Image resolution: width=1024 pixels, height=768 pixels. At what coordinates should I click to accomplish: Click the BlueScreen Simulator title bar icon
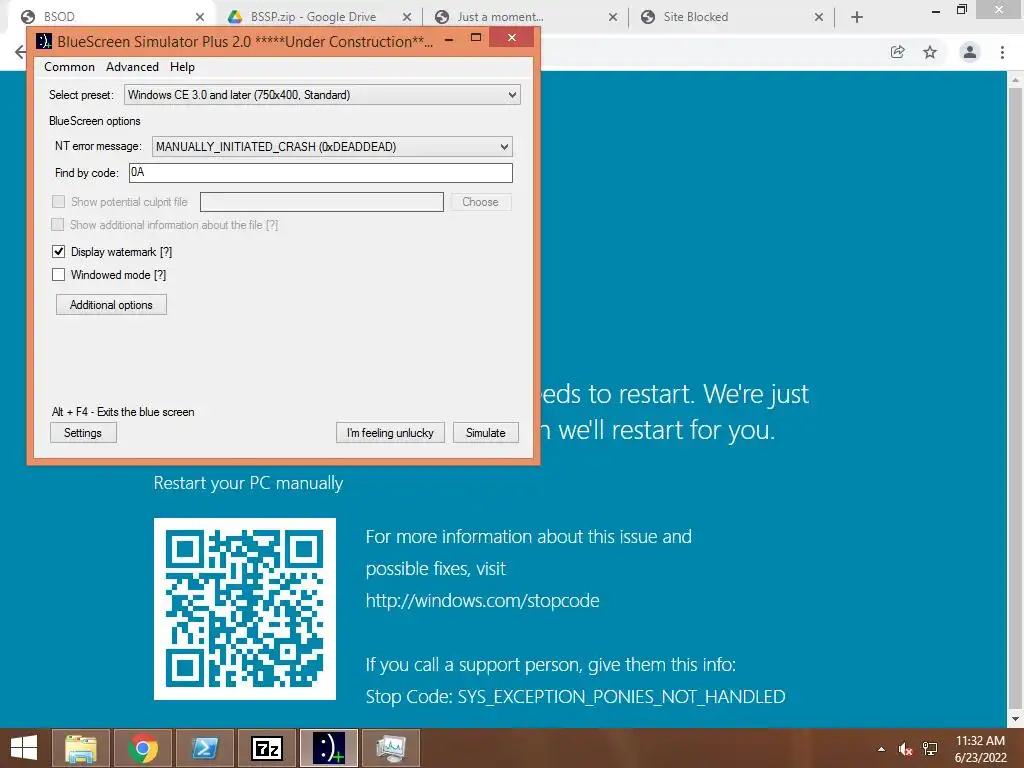click(44, 41)
